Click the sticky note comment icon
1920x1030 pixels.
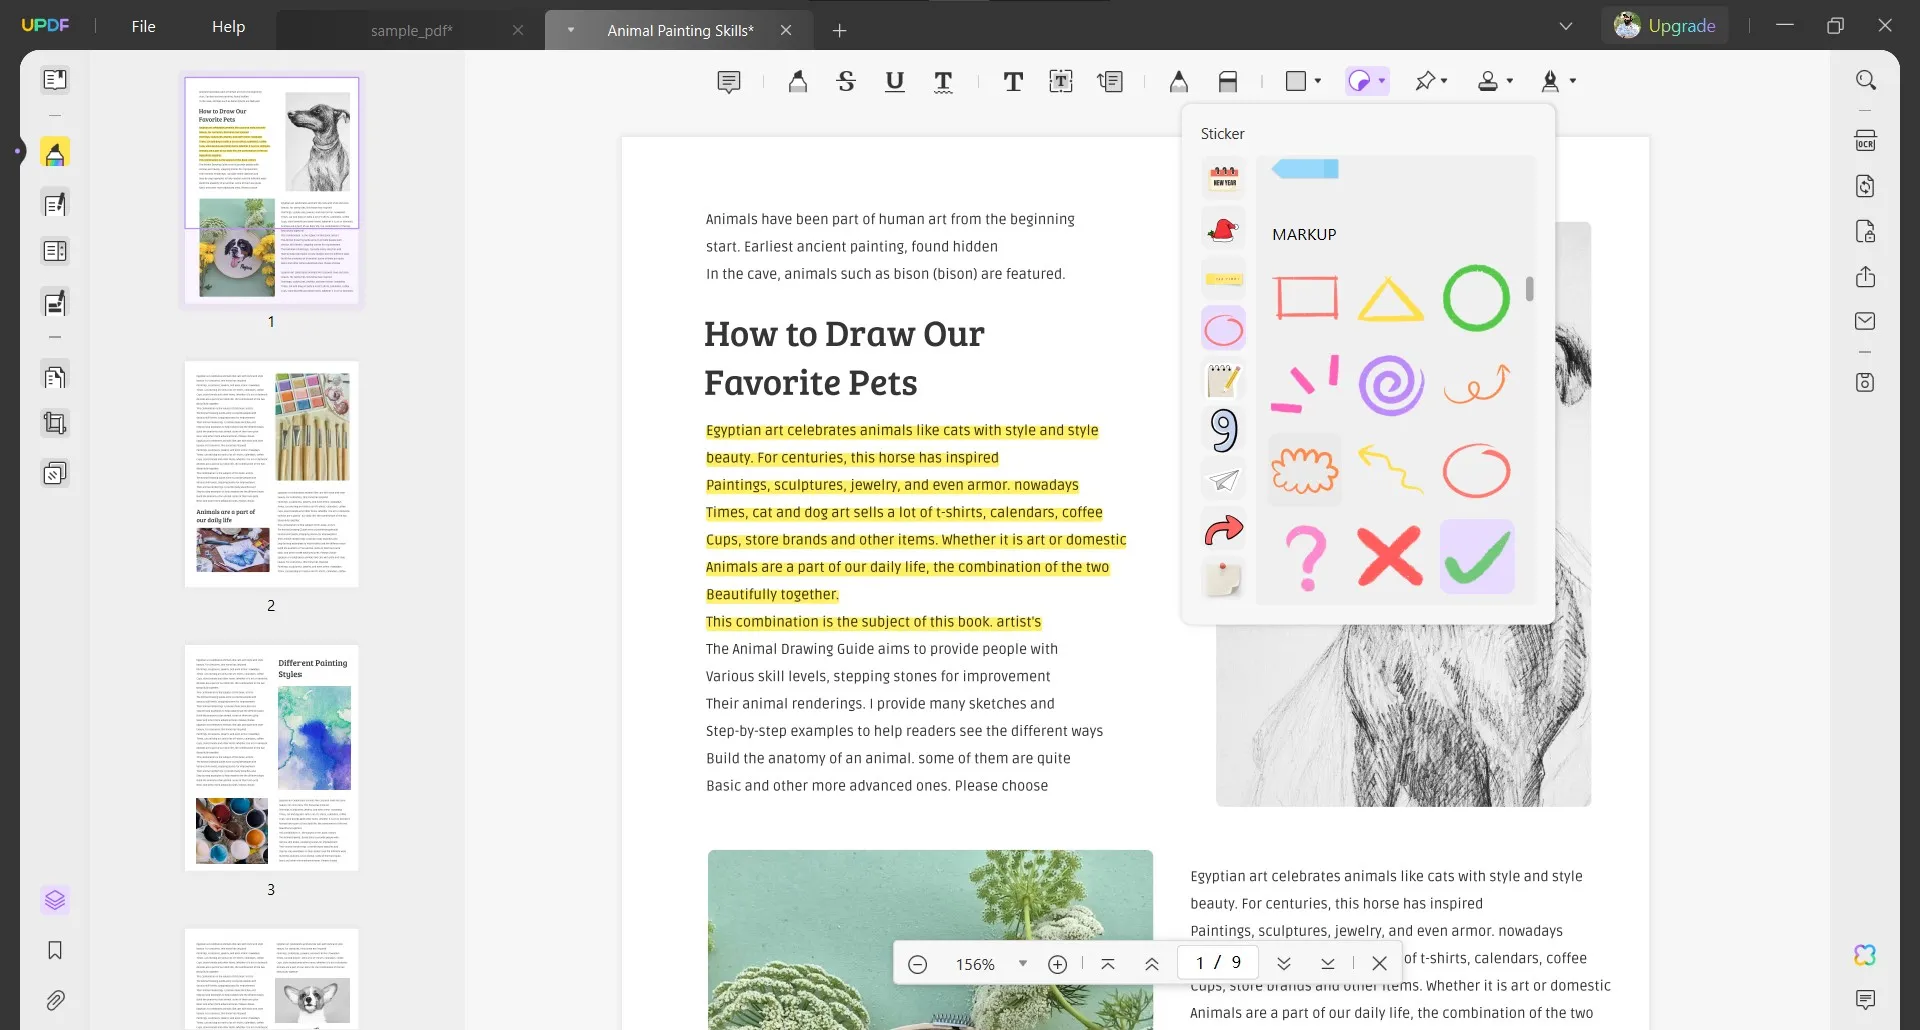tap(729, 82)
